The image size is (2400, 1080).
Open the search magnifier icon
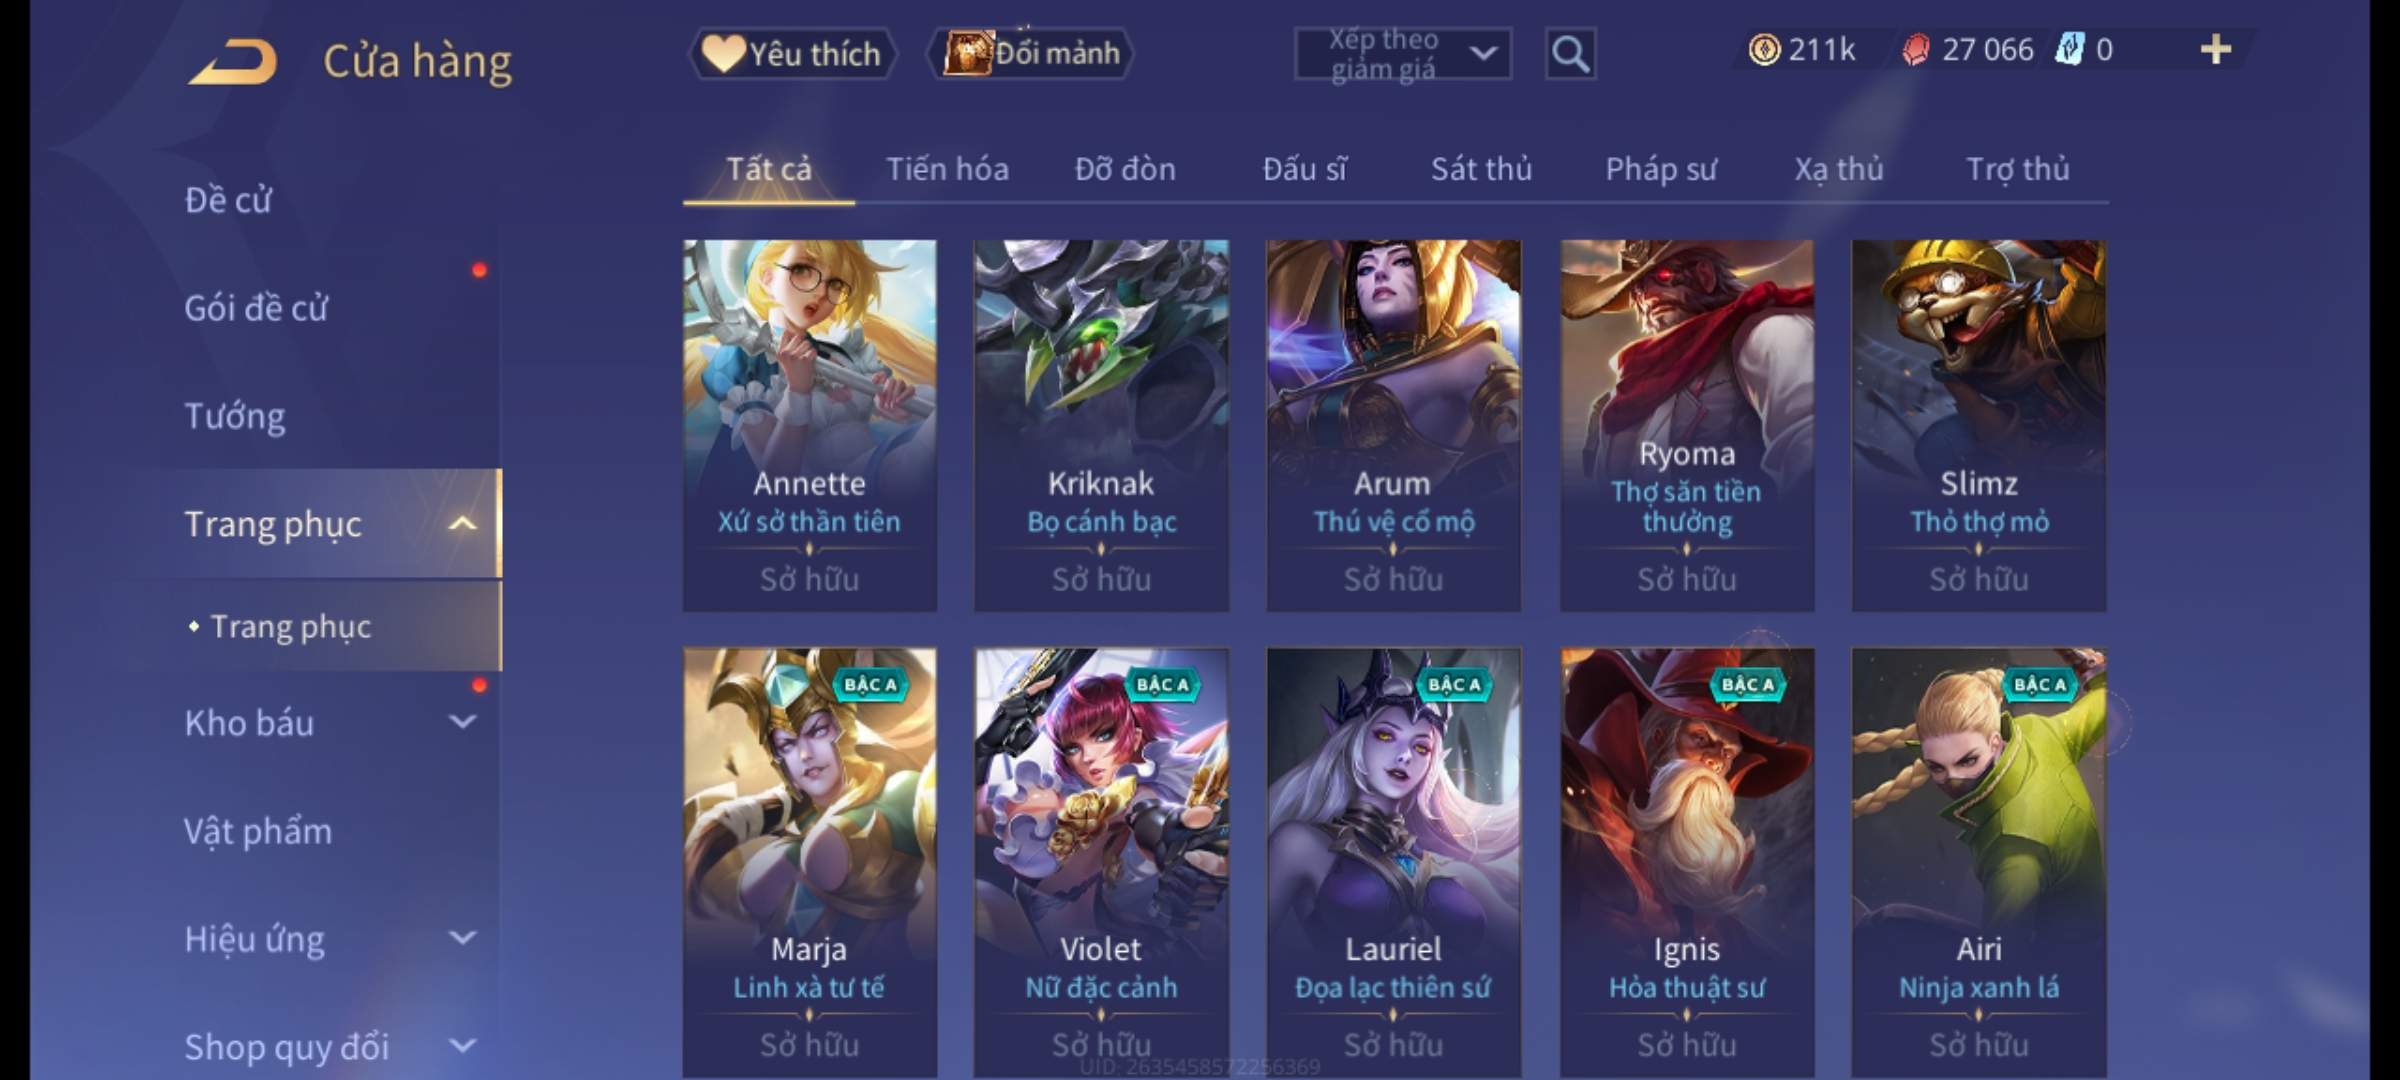(1570, 53)
